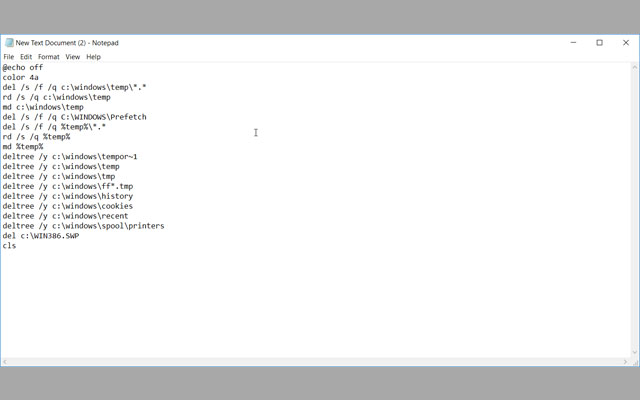Minimize the Notepad window
The height and width of the screenshot is (400, 640).
573,42
